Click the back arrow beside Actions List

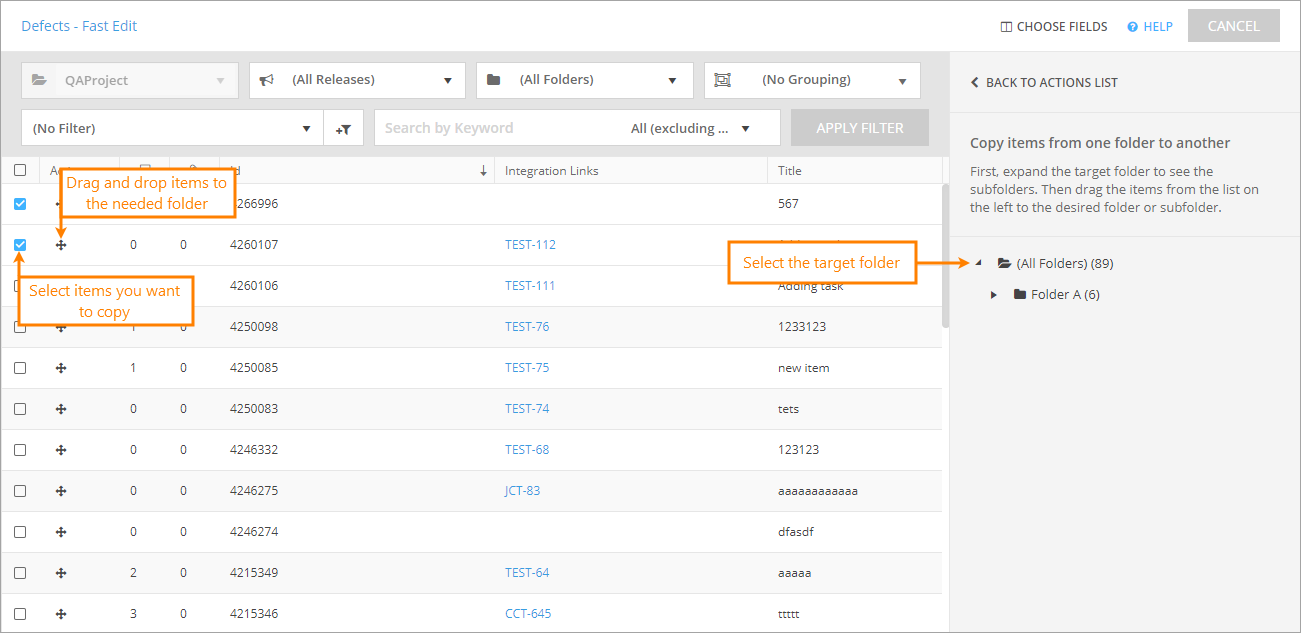tap(975, 83)
